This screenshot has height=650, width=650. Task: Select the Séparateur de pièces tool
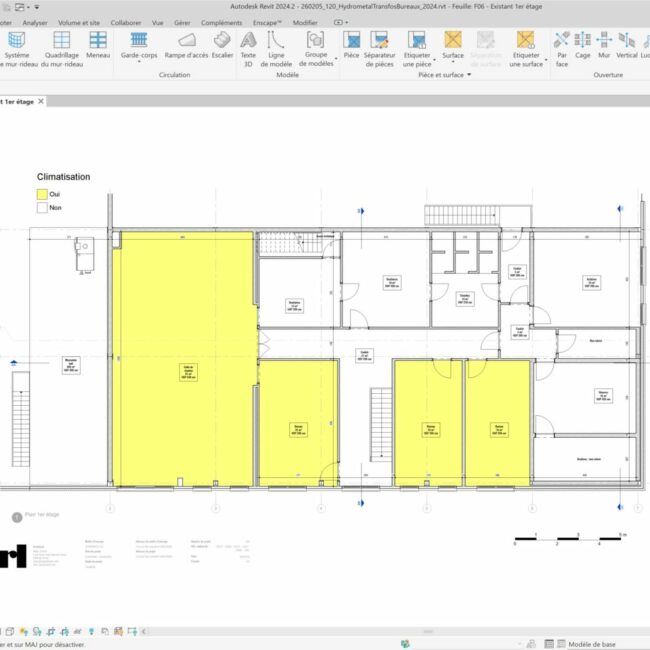[379, 49]
